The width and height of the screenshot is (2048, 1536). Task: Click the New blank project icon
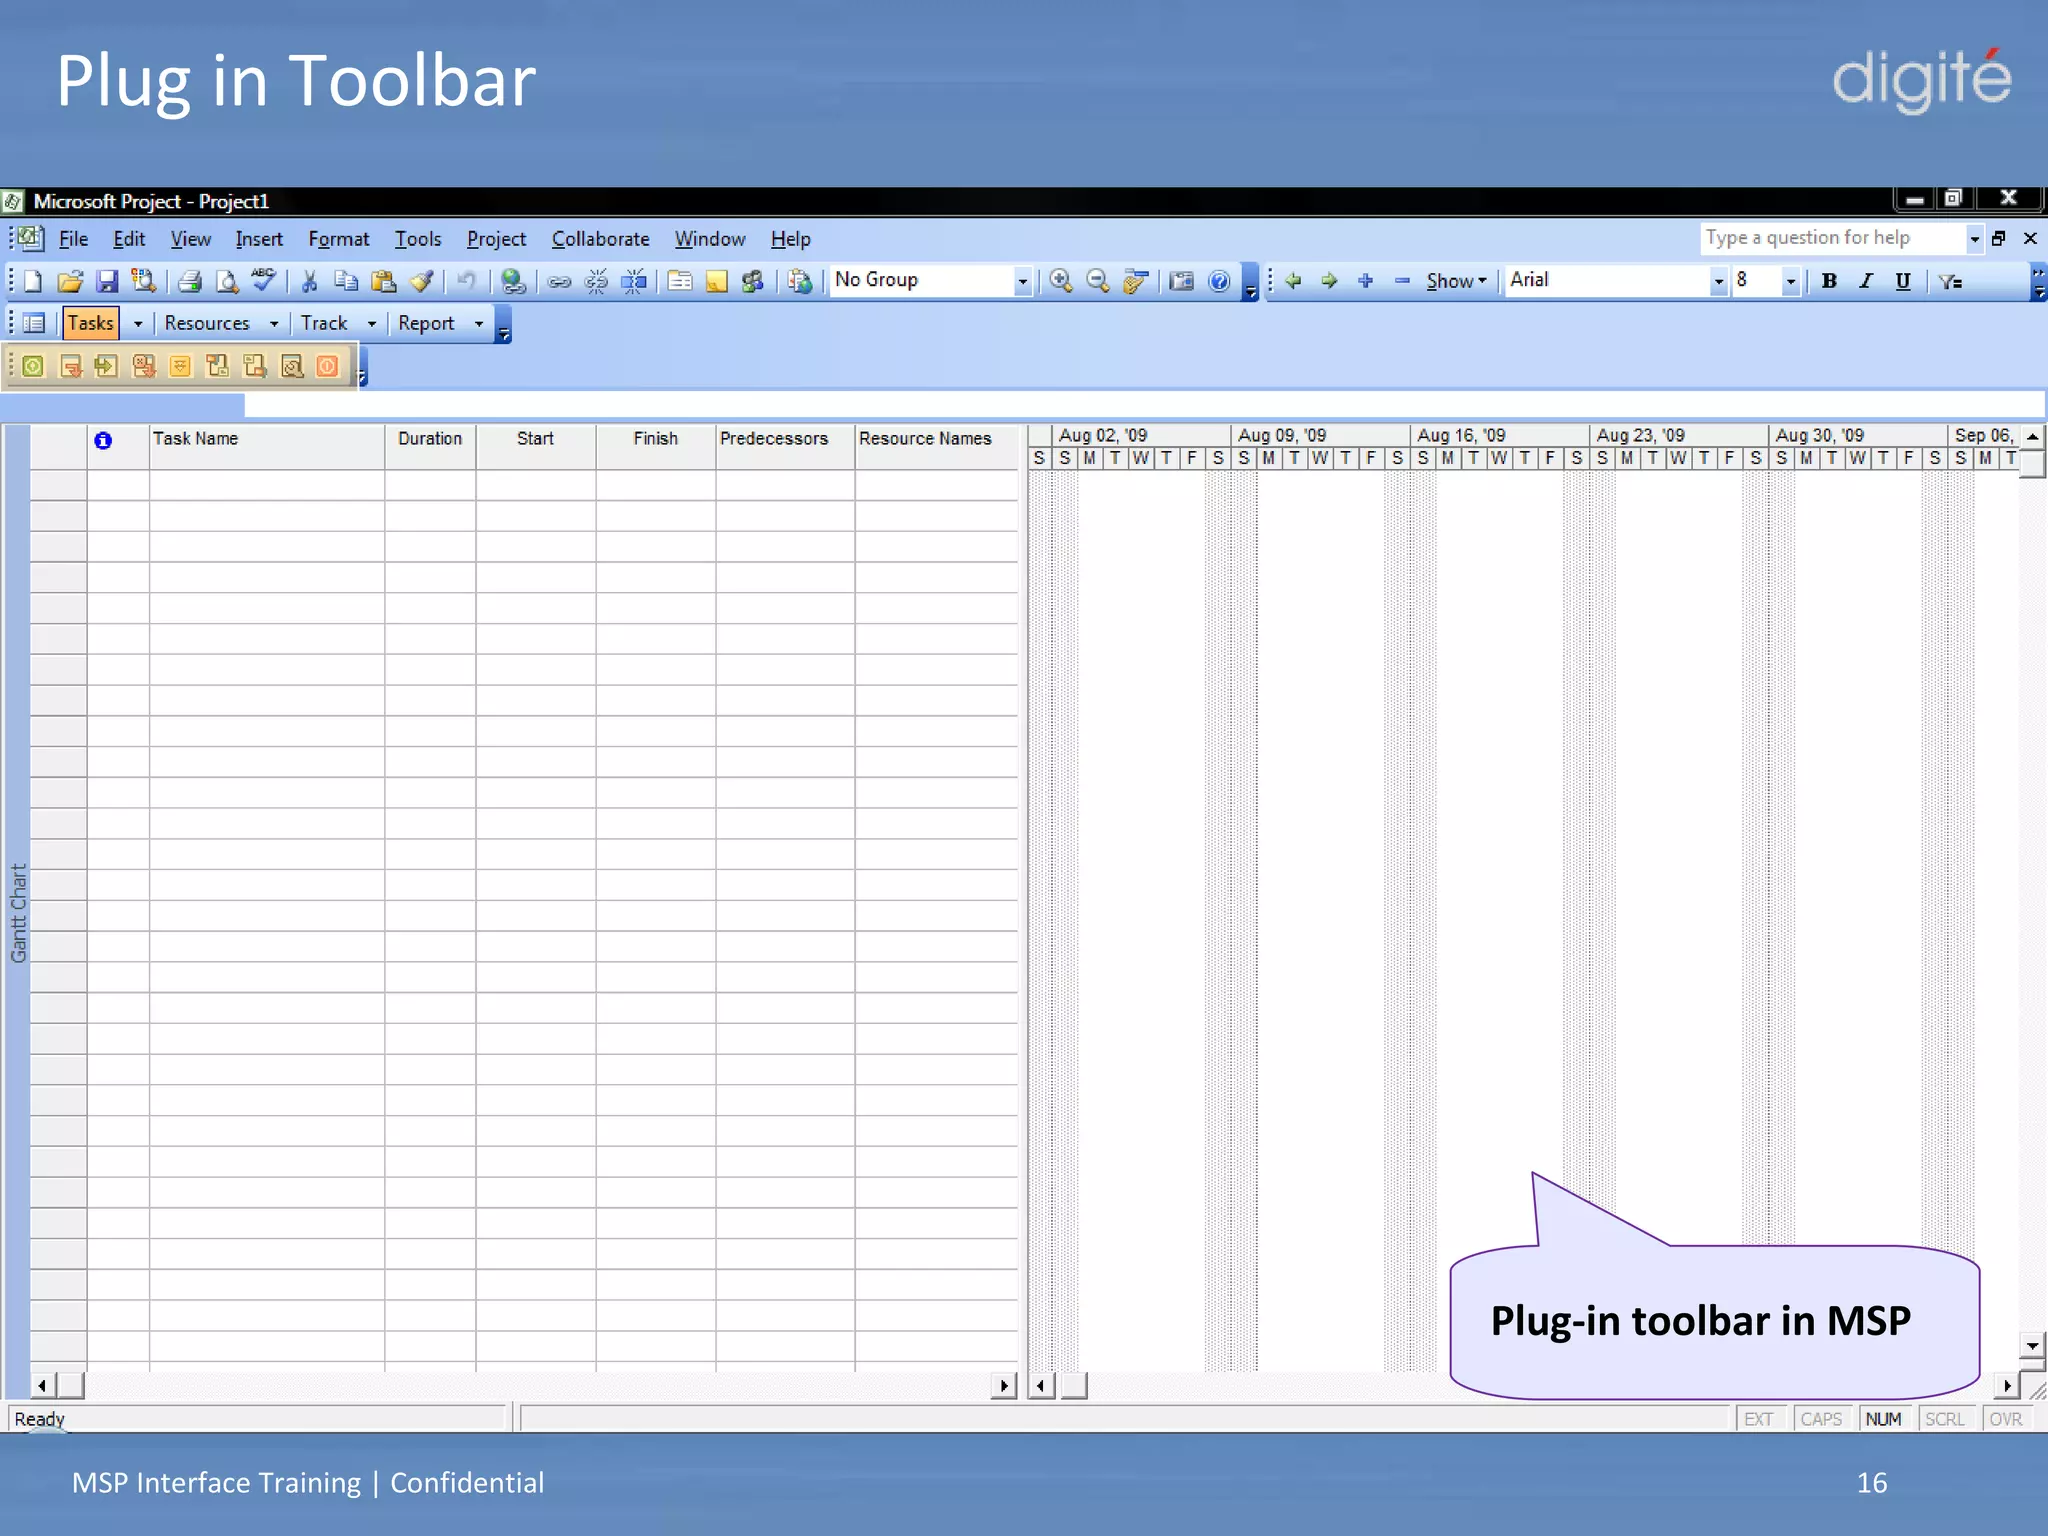click(x=33, y=281)
